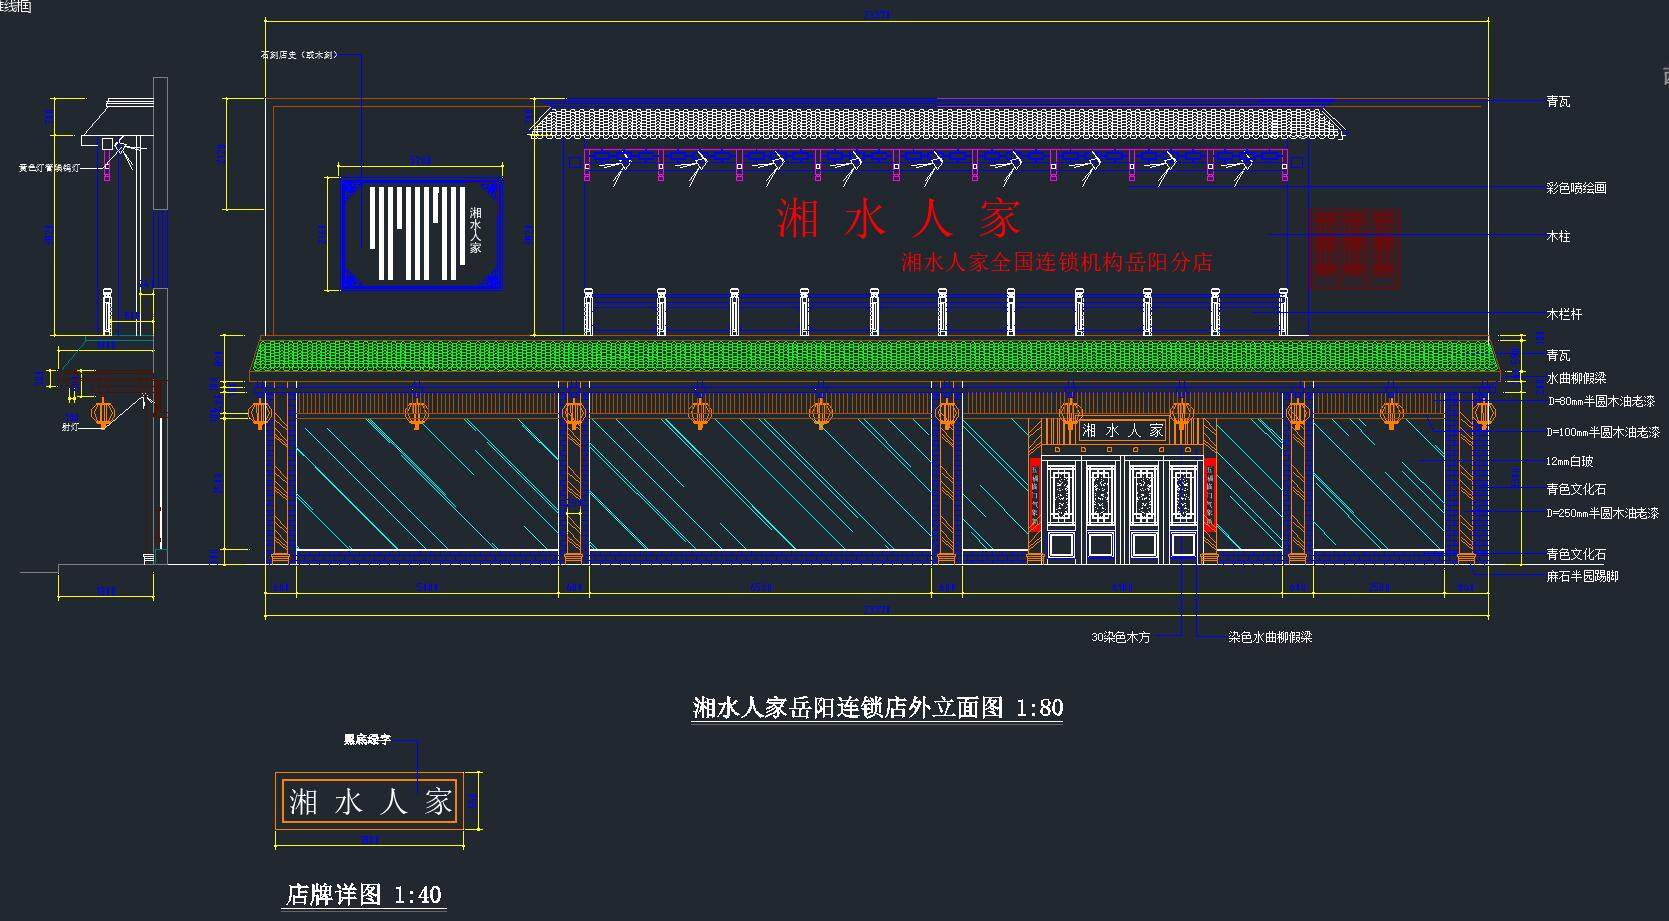Click the 麻石半园踢脚 annotation label
Image resolution: width=1669 pixels, height=921 pixels.
click(1582, 577)
